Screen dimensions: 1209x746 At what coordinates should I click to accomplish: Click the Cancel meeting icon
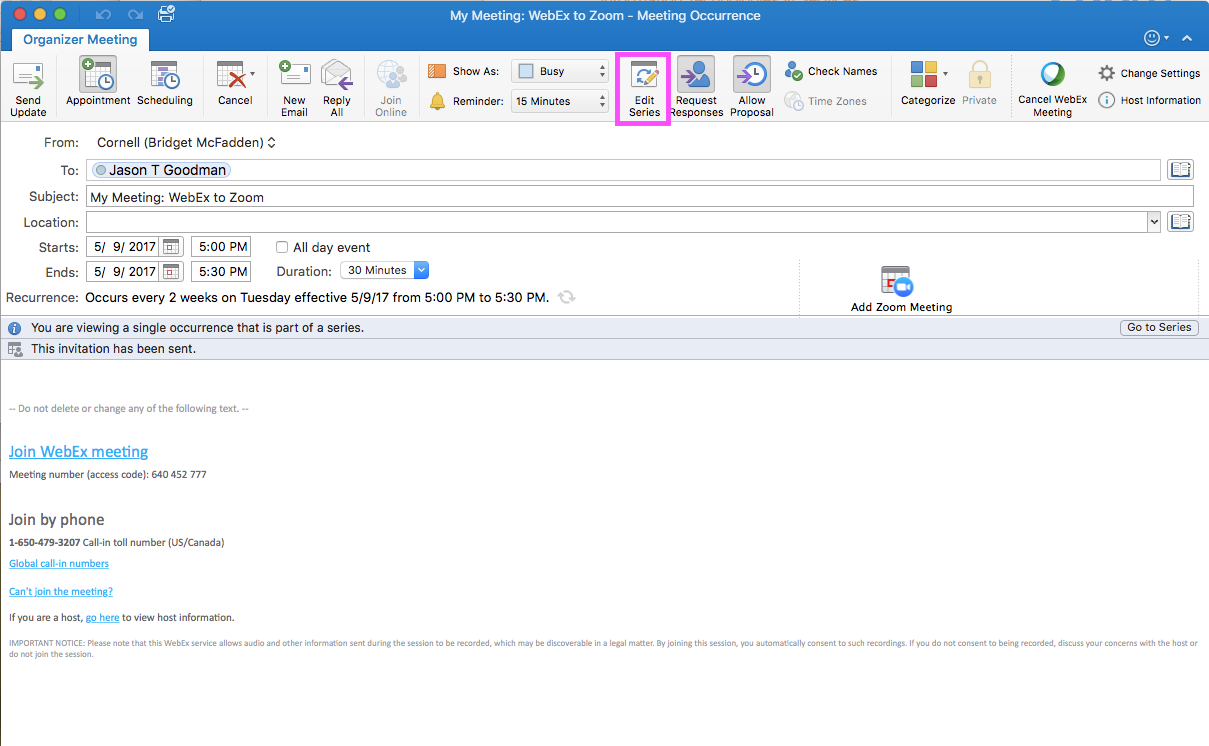(x=231, y=76)
